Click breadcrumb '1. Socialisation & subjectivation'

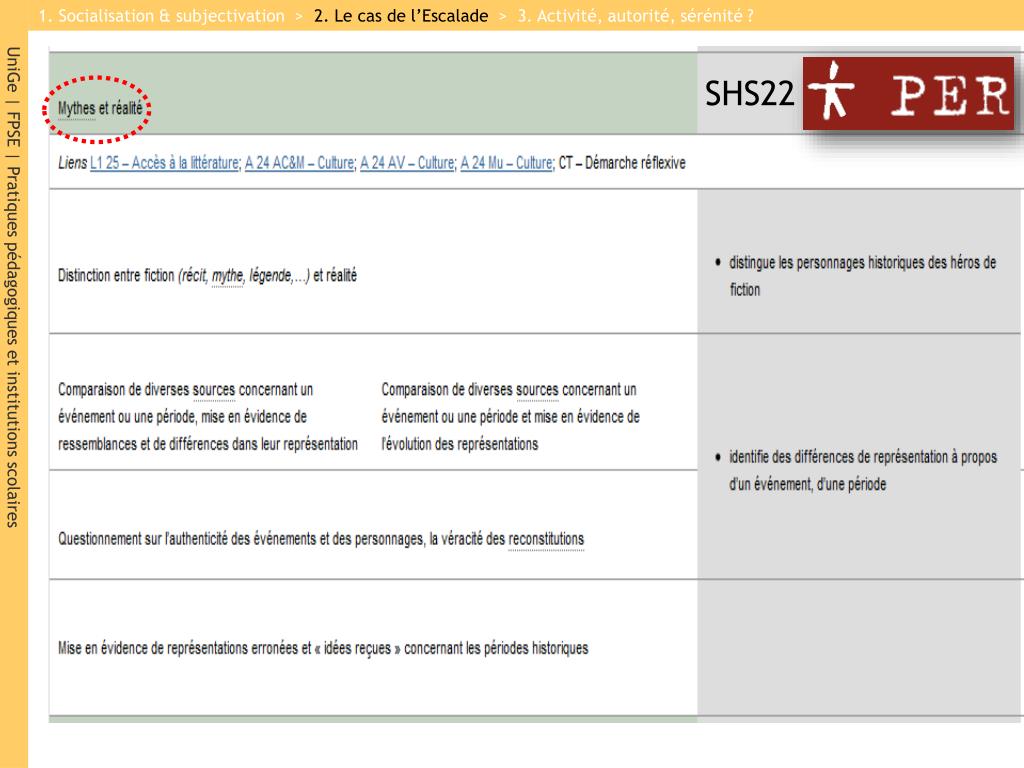click(x=162, y=16)
